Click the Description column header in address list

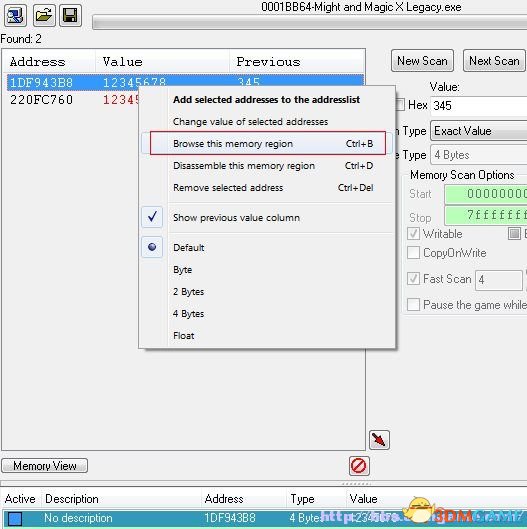click(x=121, y=499)
